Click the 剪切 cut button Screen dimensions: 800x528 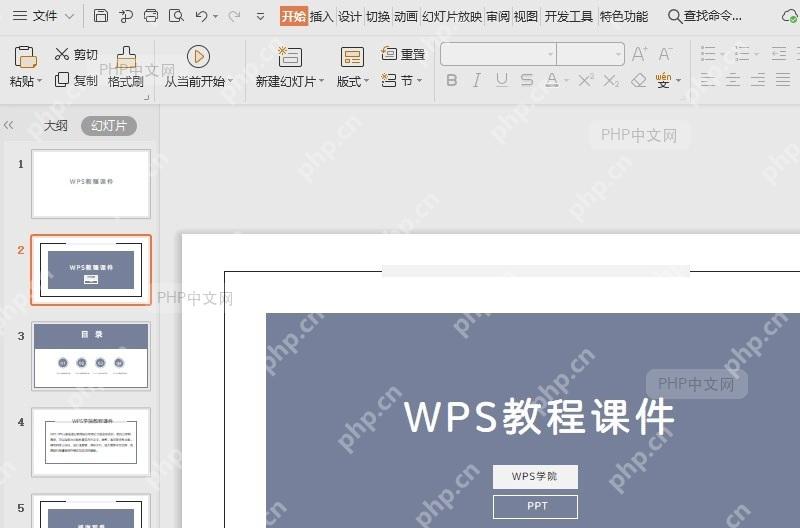[76, 54]
